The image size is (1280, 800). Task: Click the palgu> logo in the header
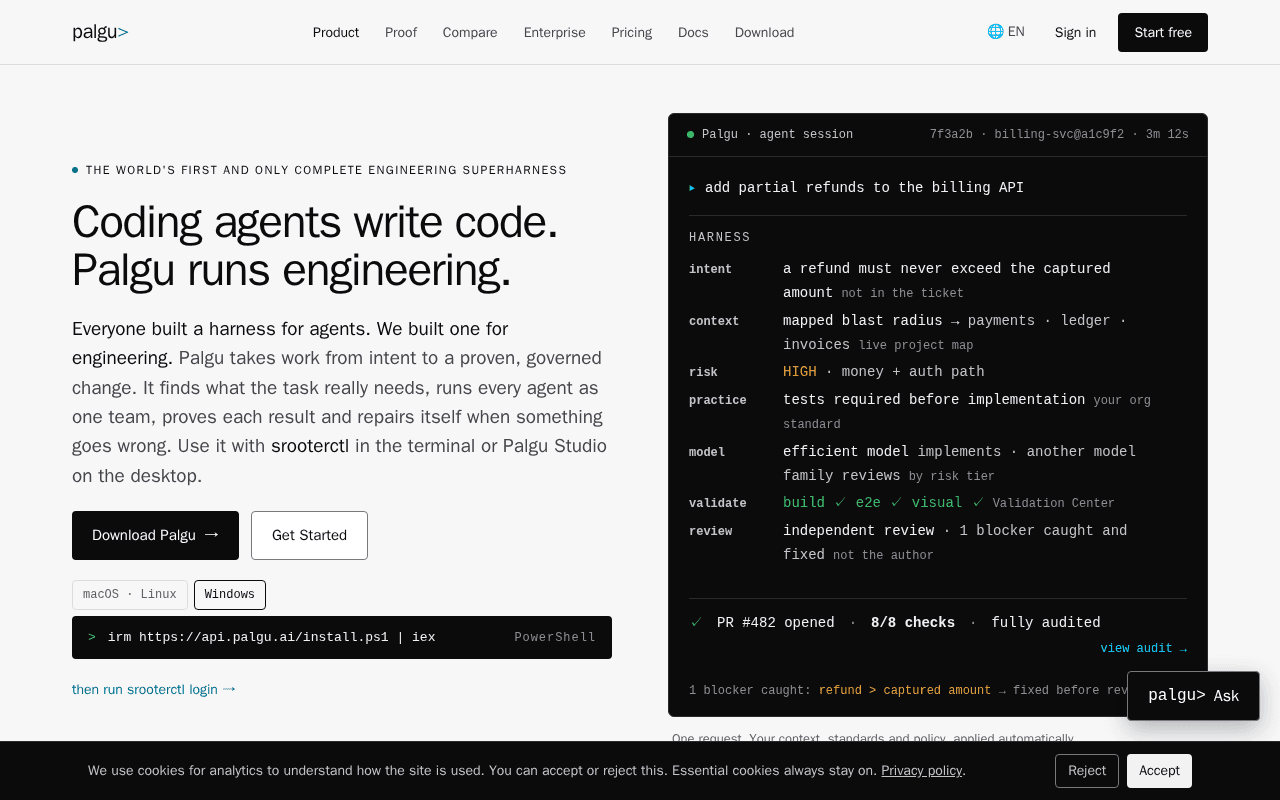coord(100,32)
